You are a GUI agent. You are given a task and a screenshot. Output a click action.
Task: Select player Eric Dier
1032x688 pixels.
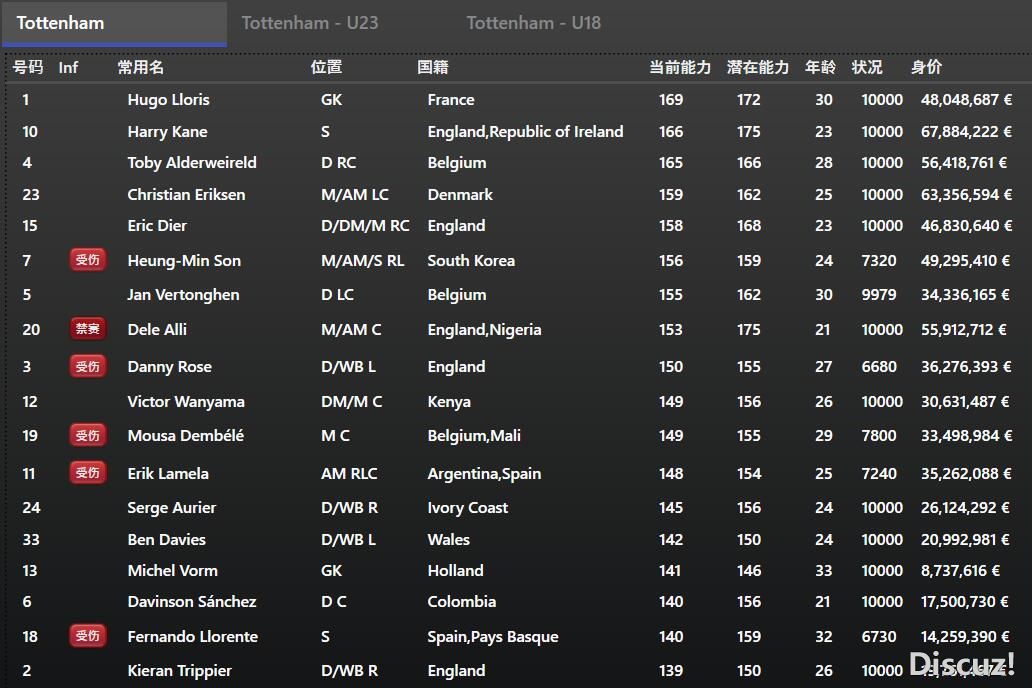(157, 226)
